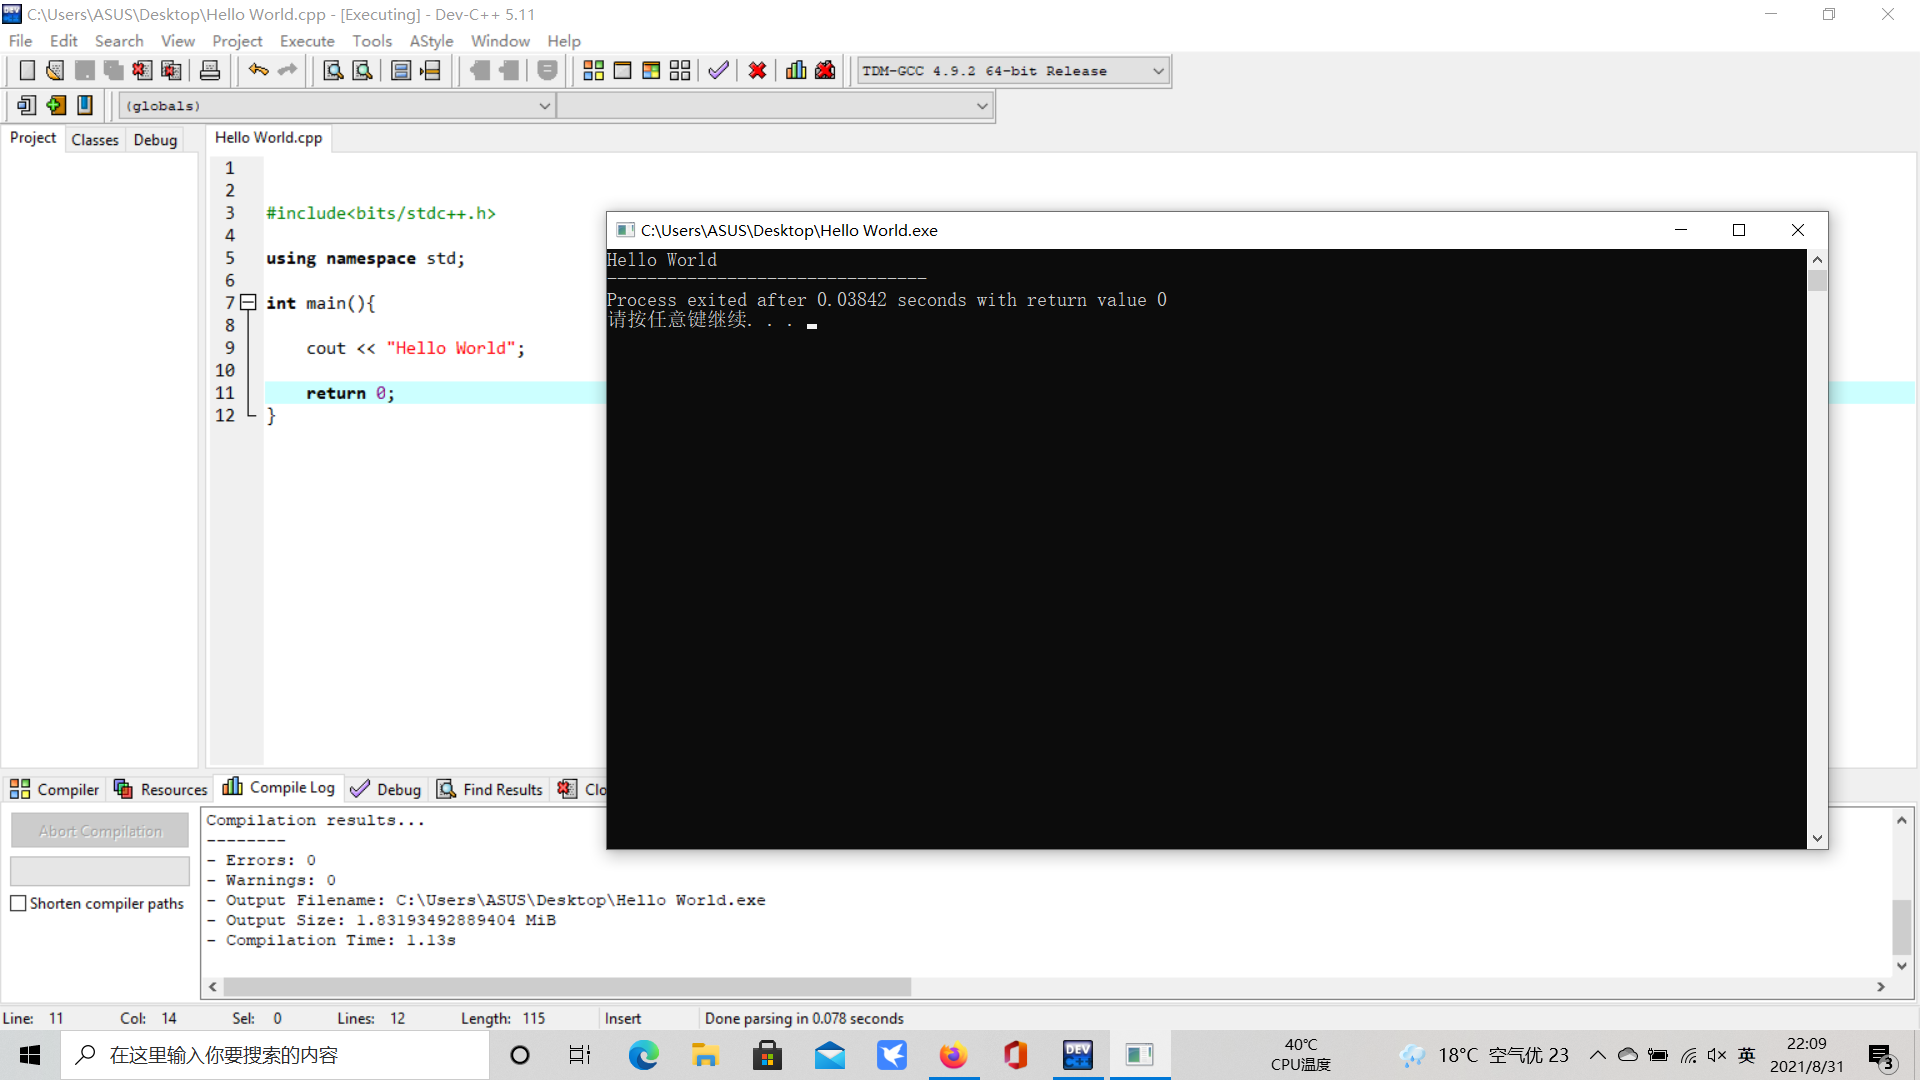Click the Find magnifier toolbar icon
The image size is (1920, 1080).
333,71
